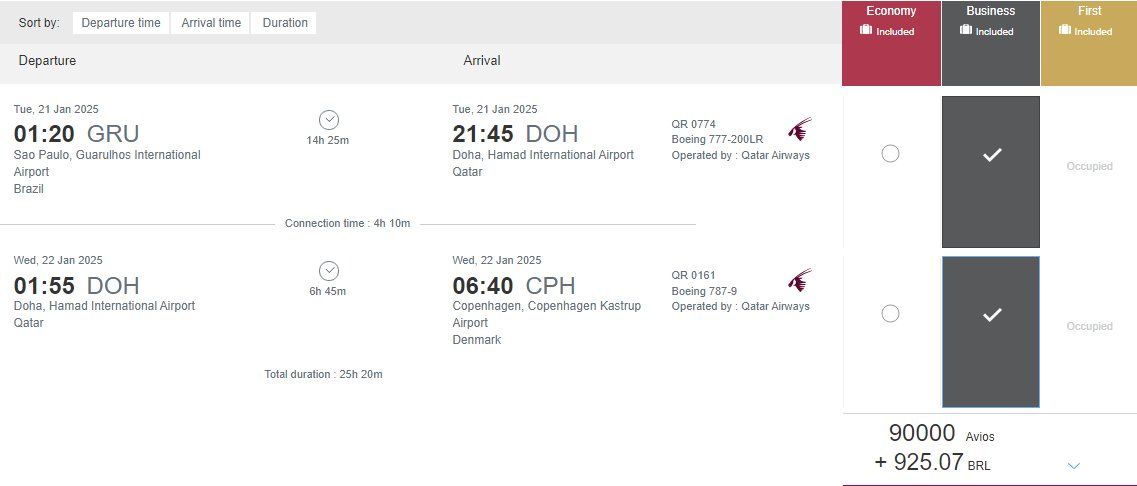Expand the GRU to DOH flight details chevron
This screenshot has height=486, width=1137.
point(329,120)
